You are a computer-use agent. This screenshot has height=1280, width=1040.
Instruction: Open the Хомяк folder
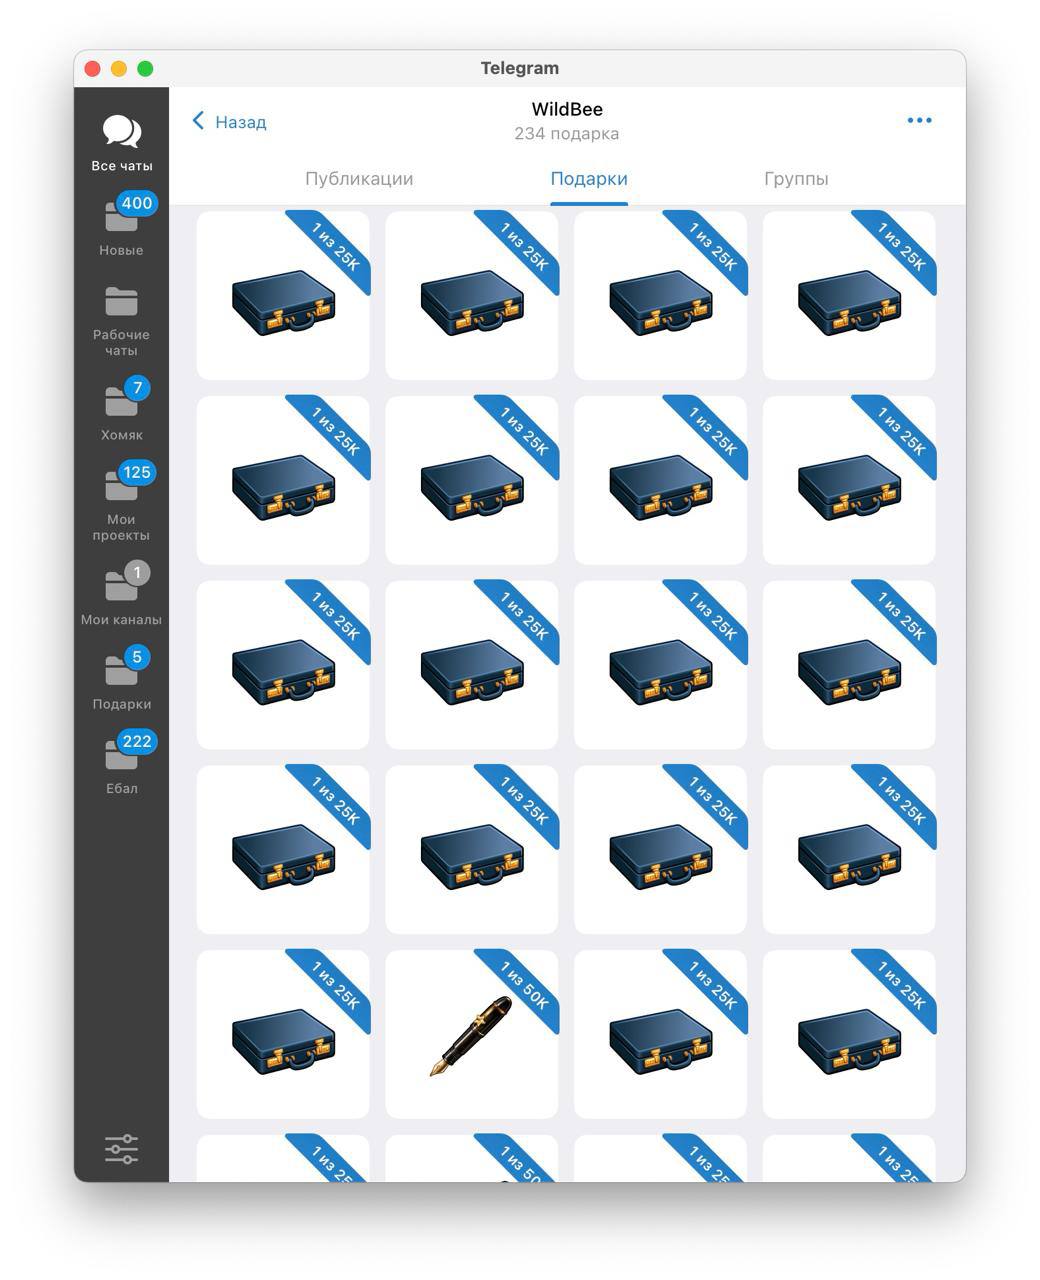121,410
